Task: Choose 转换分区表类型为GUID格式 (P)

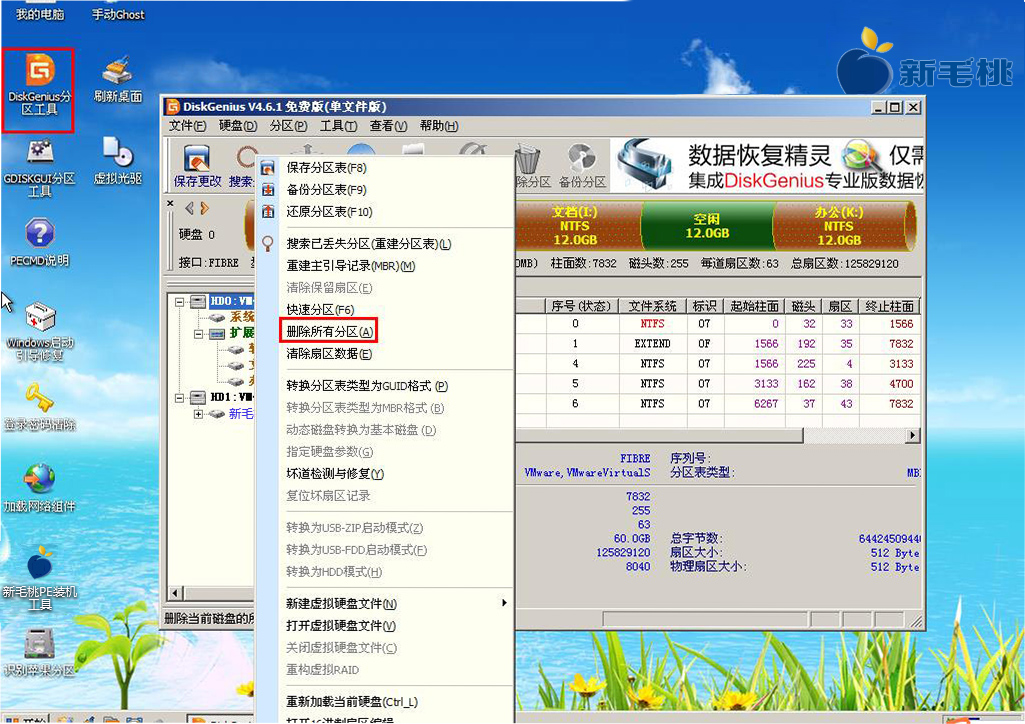Action: [386, 386]
